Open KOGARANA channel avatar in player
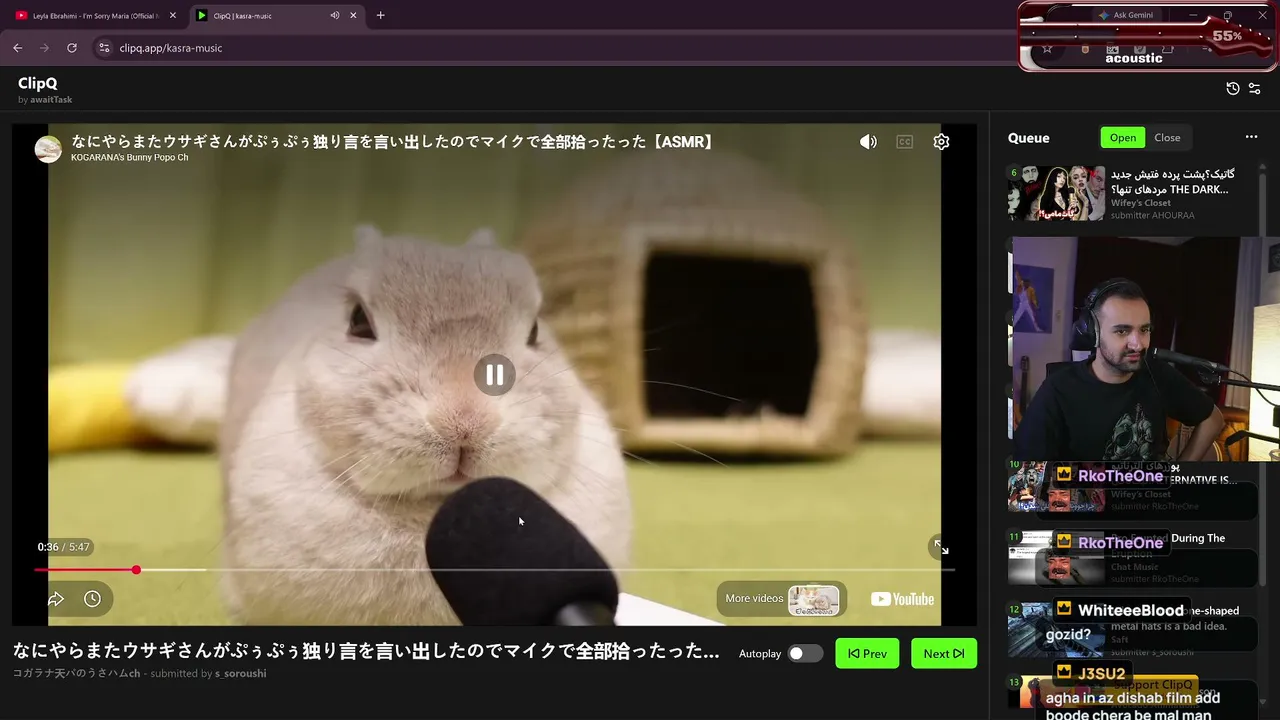Viewport: 1280px width, 720px height. [48, 149]
